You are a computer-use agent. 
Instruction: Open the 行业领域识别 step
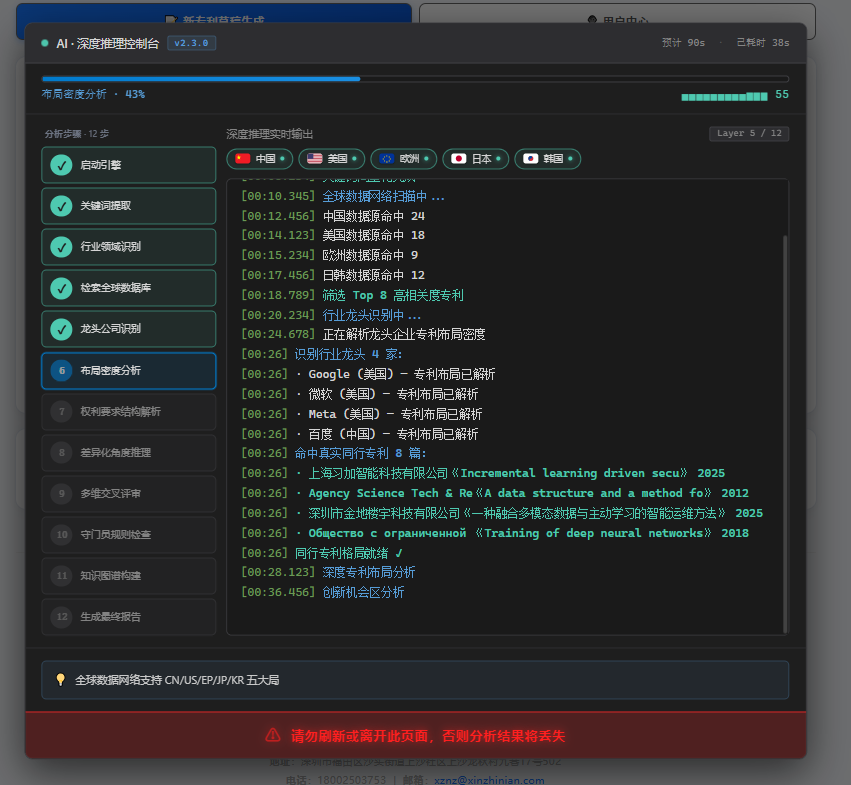pos(129,247)
